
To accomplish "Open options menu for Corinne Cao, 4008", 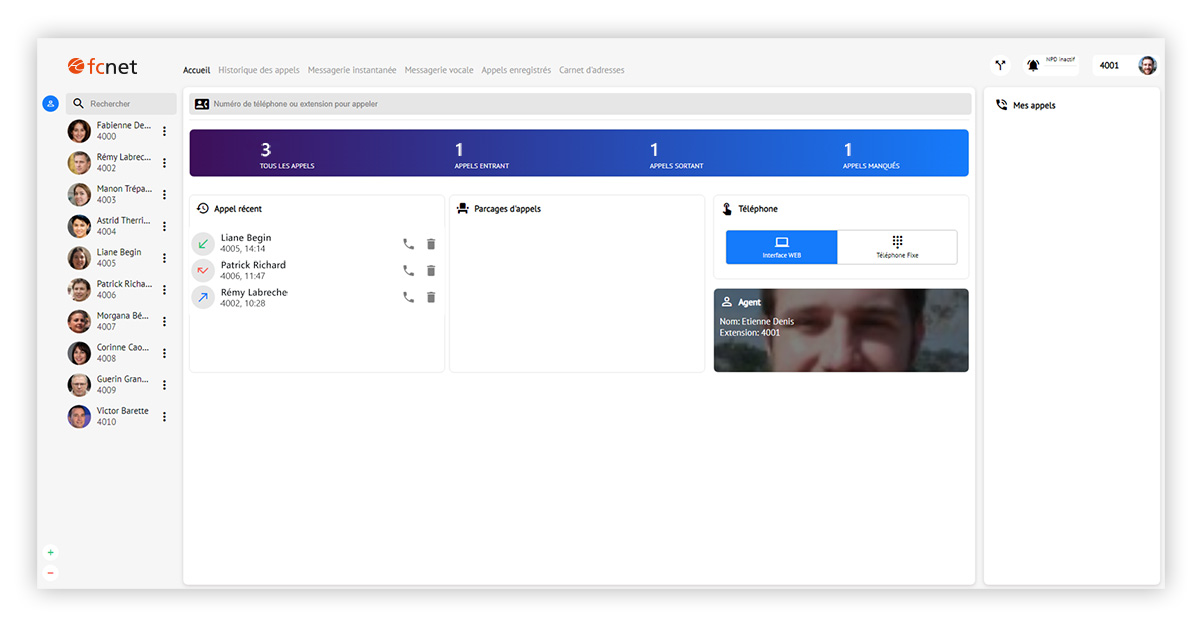I will point(164,353).
